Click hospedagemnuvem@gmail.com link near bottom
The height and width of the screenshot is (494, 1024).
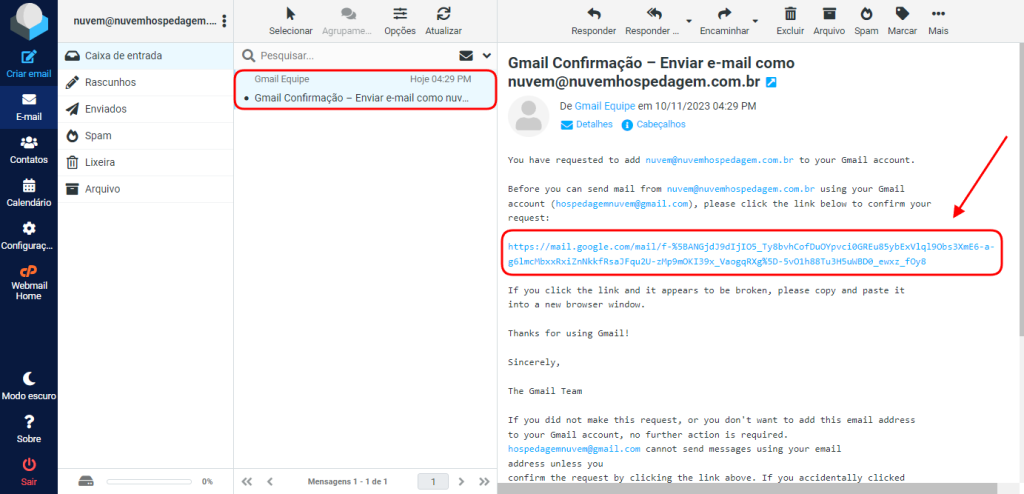pyautogui.click(x=574, y=449)
